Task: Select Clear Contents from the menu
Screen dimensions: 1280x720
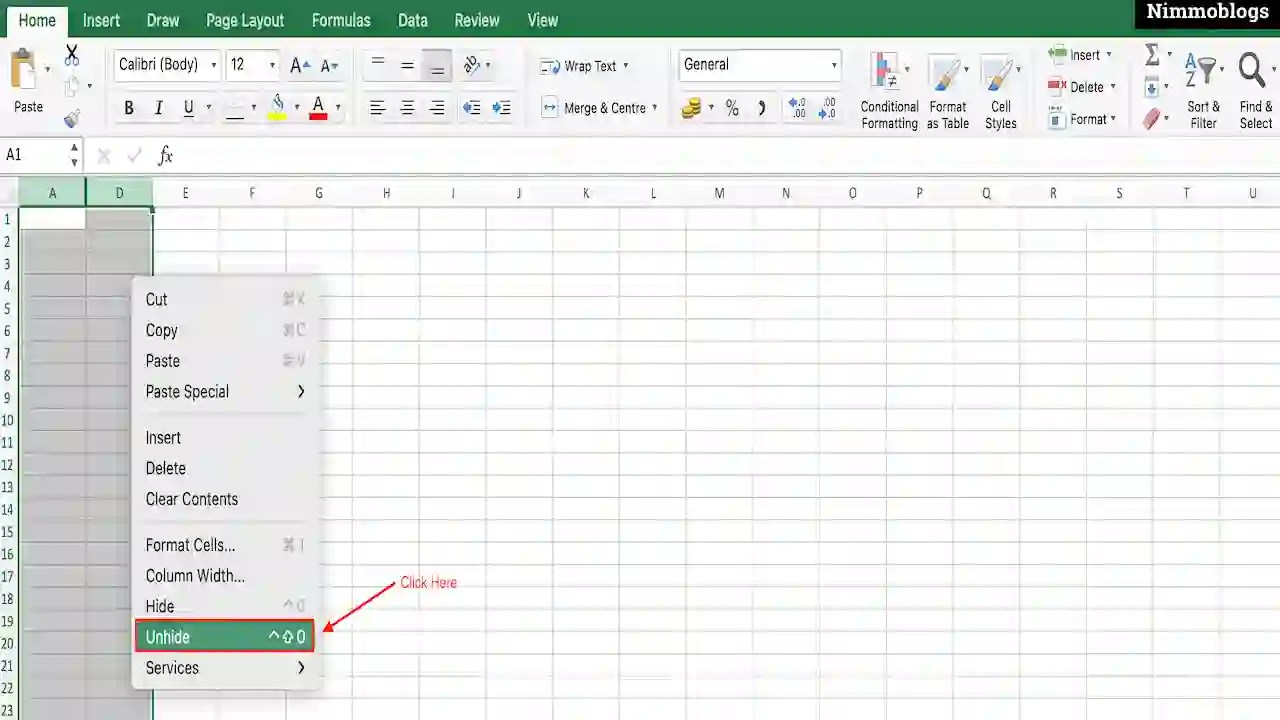Action: click(191, 499)
